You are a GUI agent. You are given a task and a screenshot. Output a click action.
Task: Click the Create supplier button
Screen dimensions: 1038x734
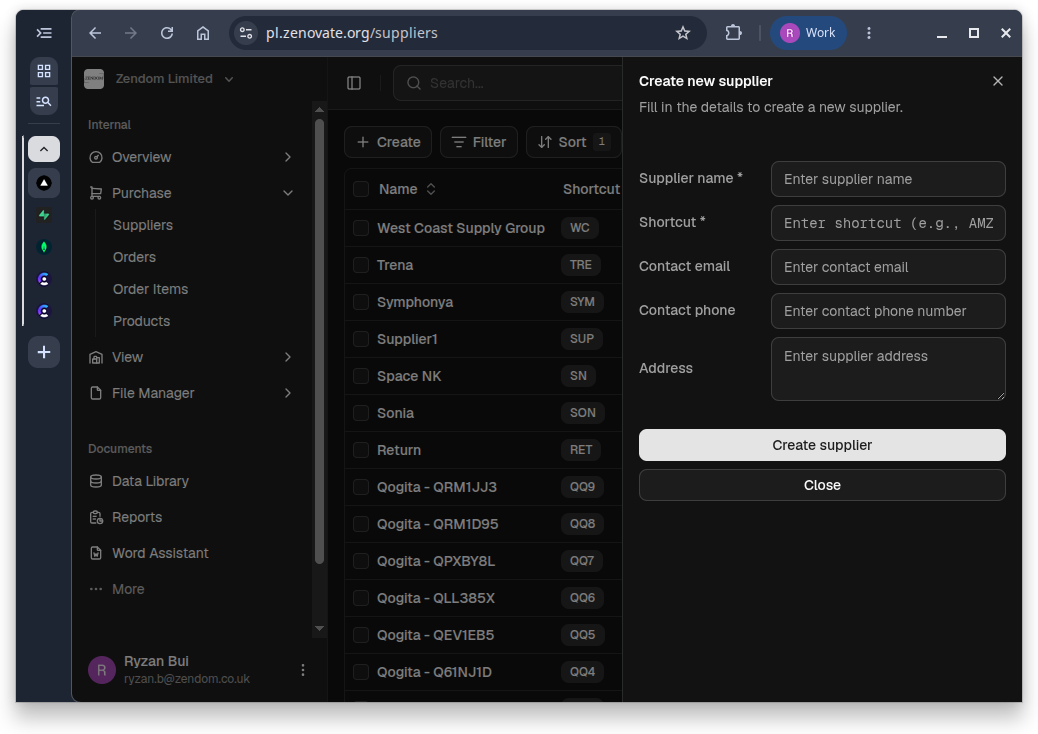[x=822, y=445]
